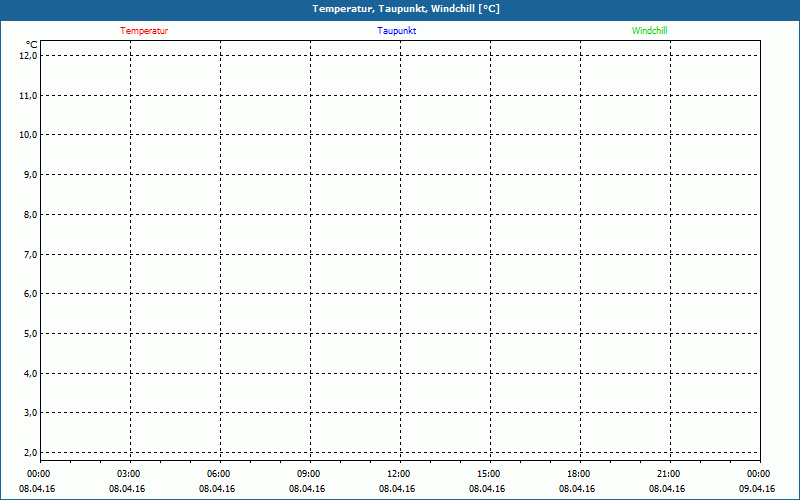The image size is (800, 500).
Task: Click the '08.04.16' date under '03:00'
Action: pyautogui.click(x=127, y=489)
